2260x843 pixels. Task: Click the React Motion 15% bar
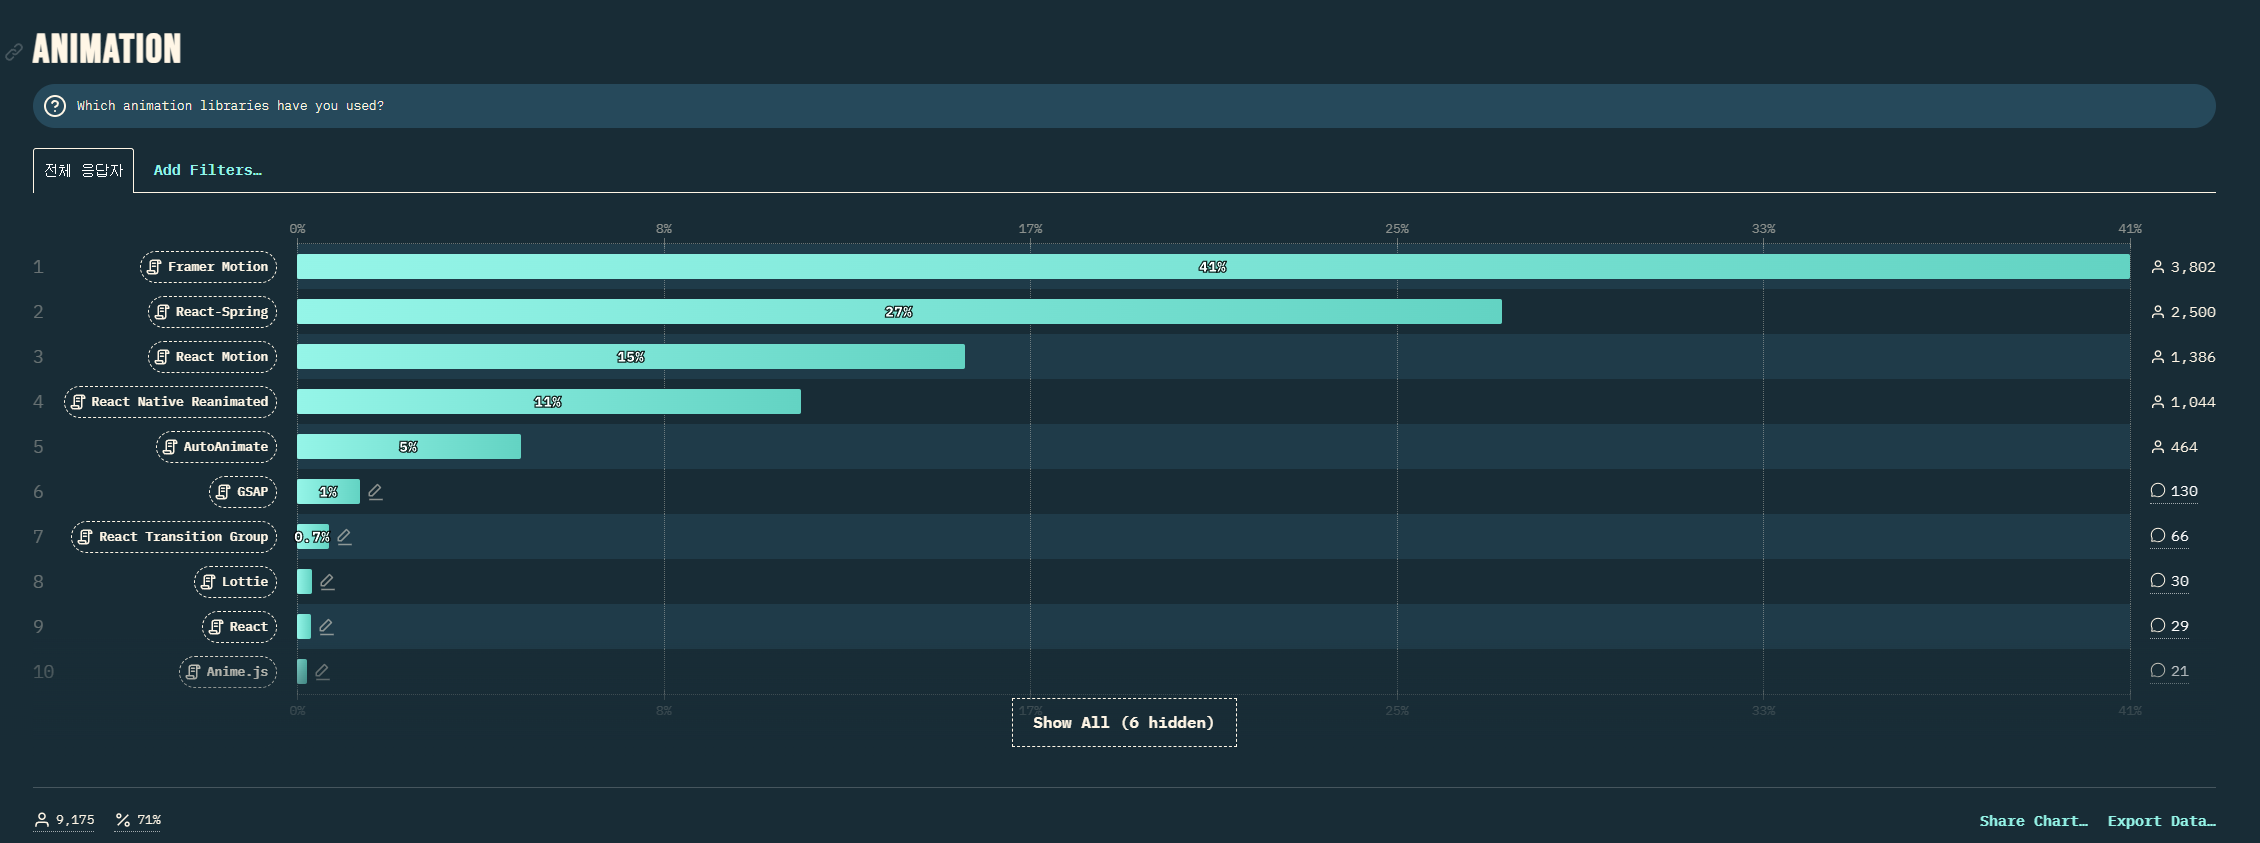pos(631,357)
